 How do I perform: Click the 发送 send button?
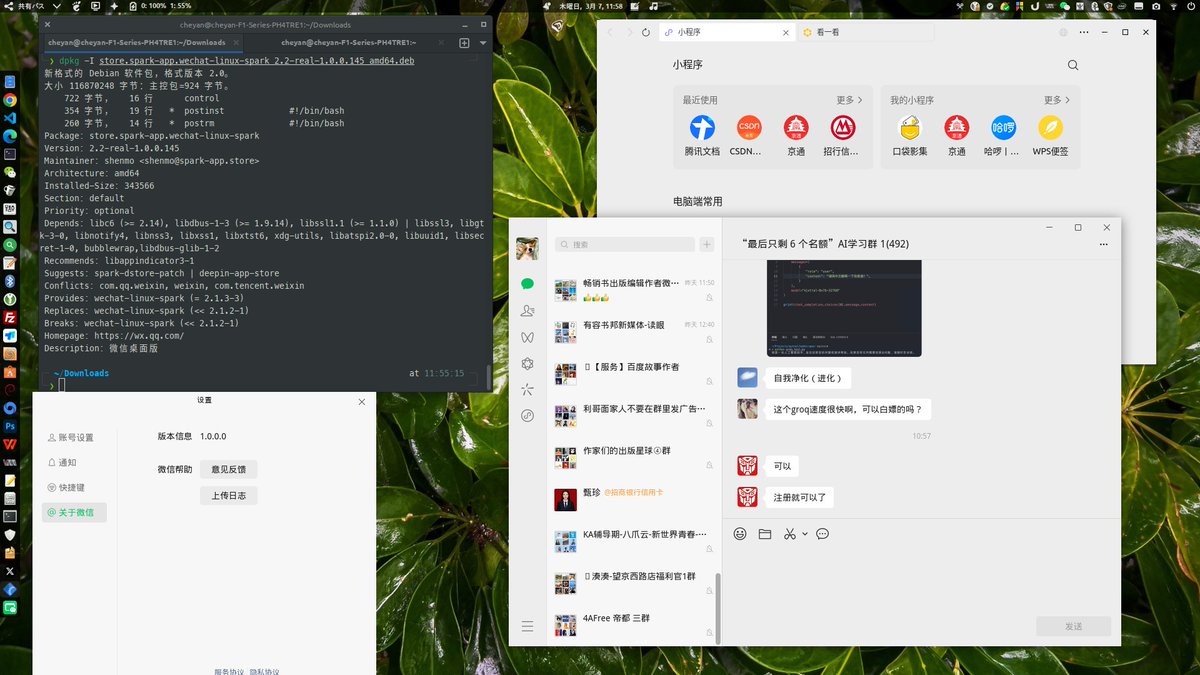click(1074, 626)
